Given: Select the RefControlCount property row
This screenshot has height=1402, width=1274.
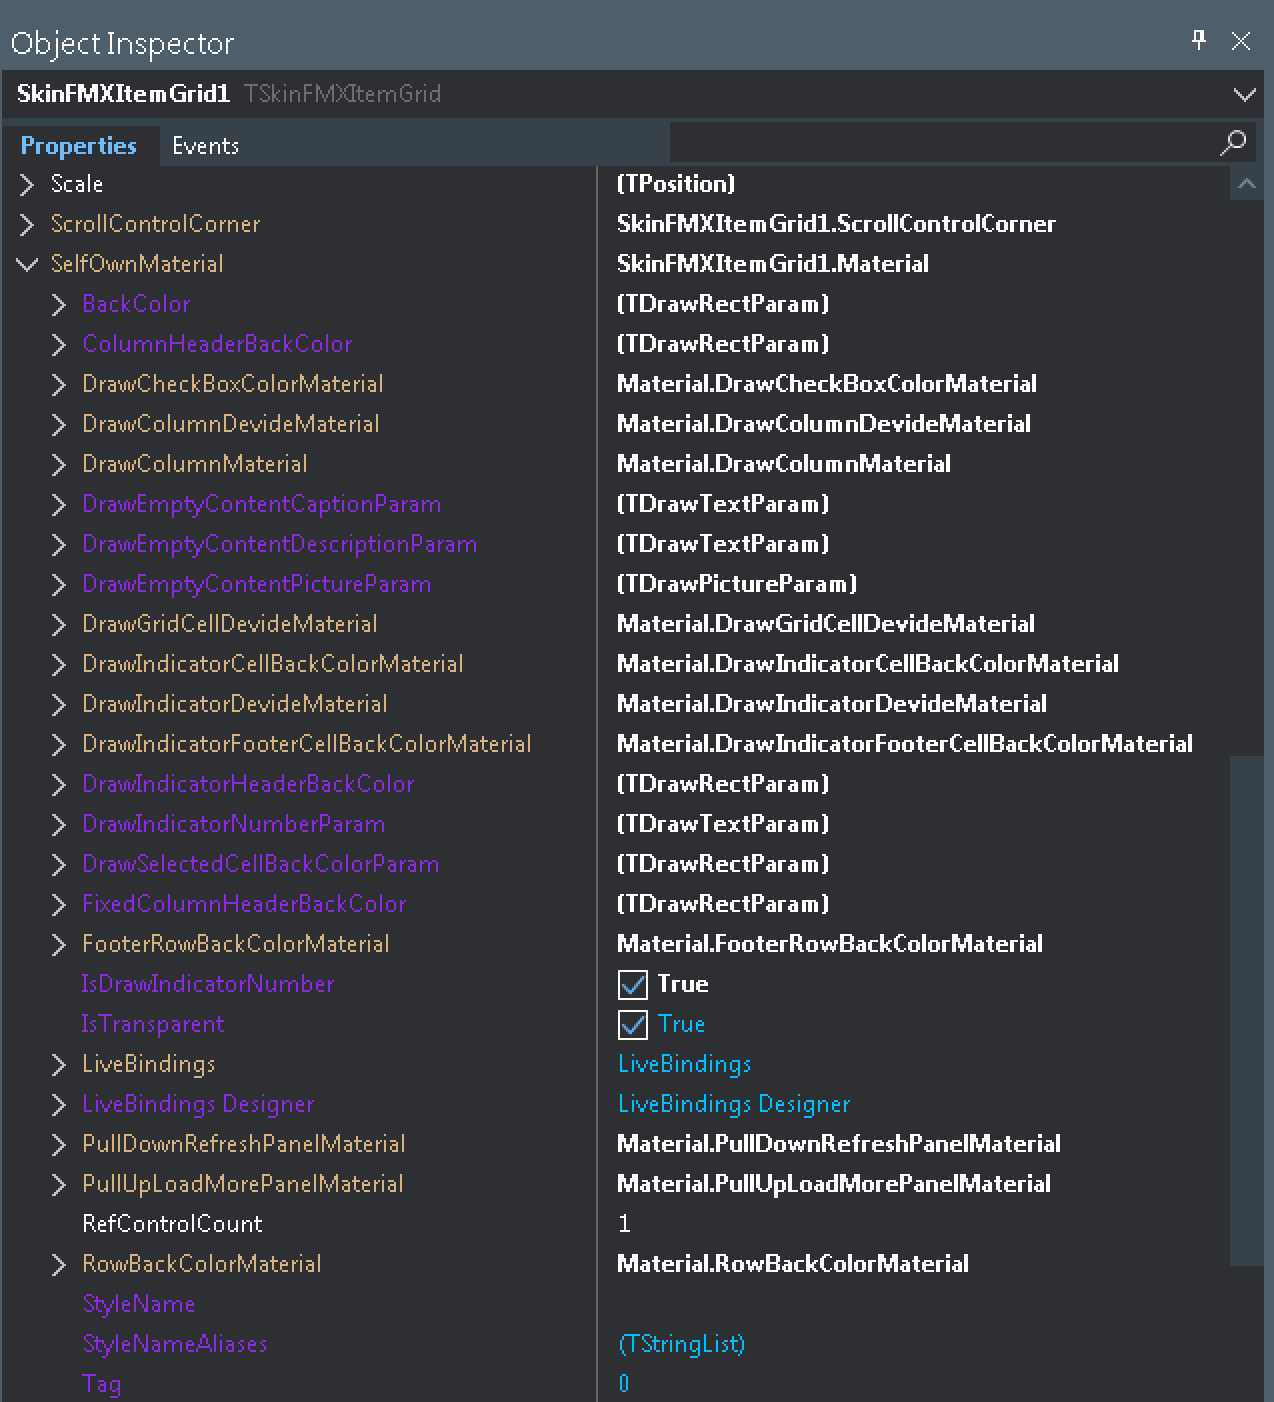Looking at the screenshot, I should [x=298, y=1224].
